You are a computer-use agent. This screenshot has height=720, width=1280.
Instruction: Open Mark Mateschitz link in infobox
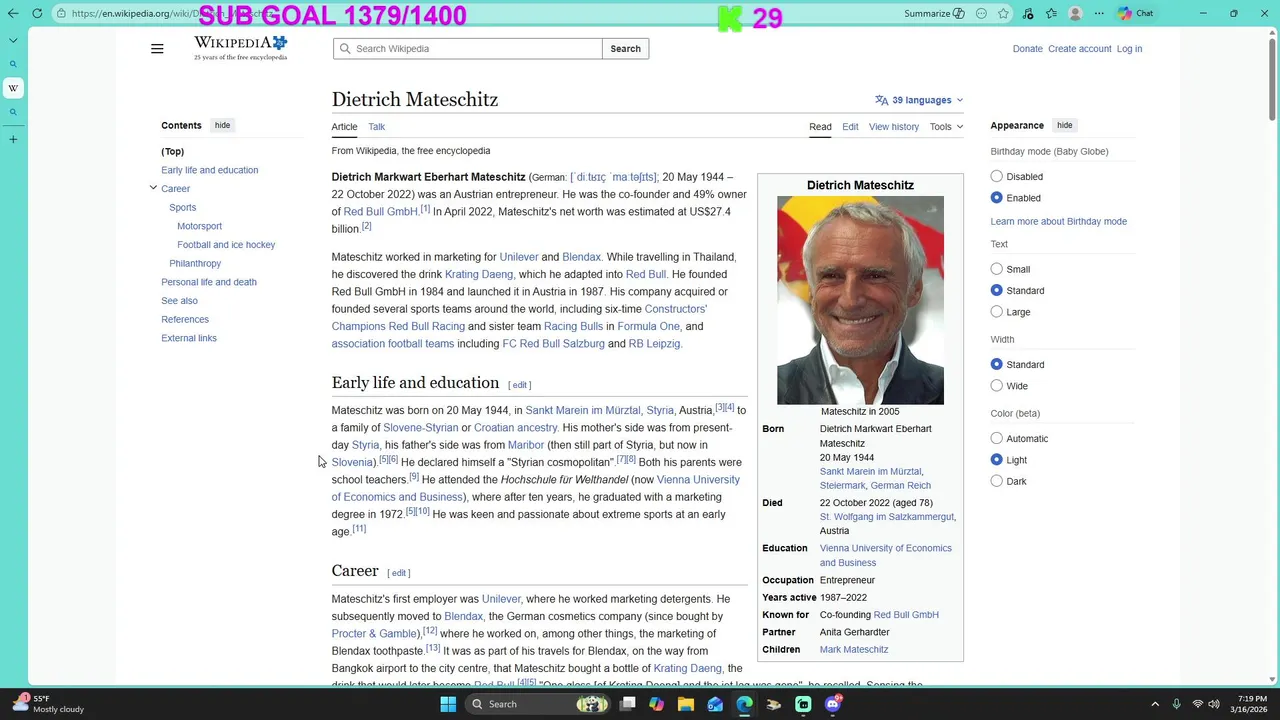pos(854,650)
